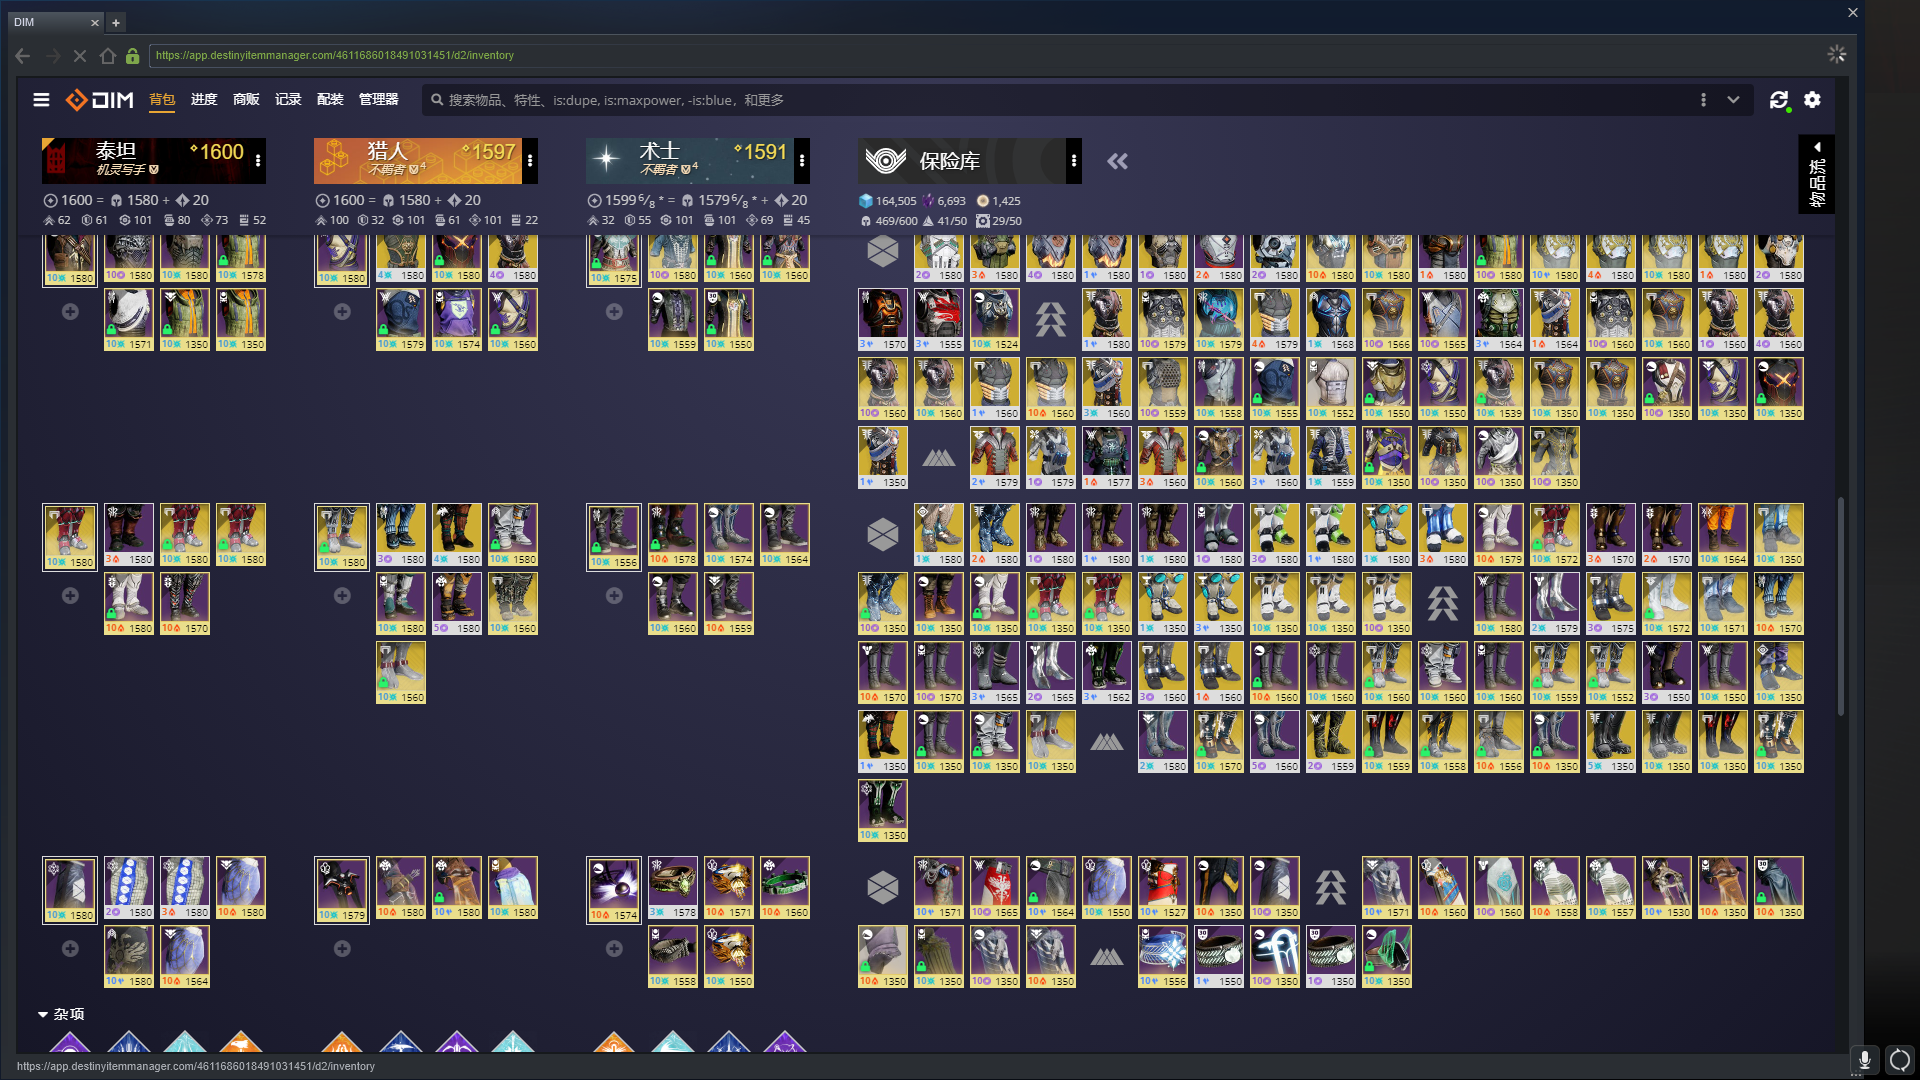This screenshot has height=1080, width=1920.
Task: Open Titan character options menu
Action: click(258, 161)
